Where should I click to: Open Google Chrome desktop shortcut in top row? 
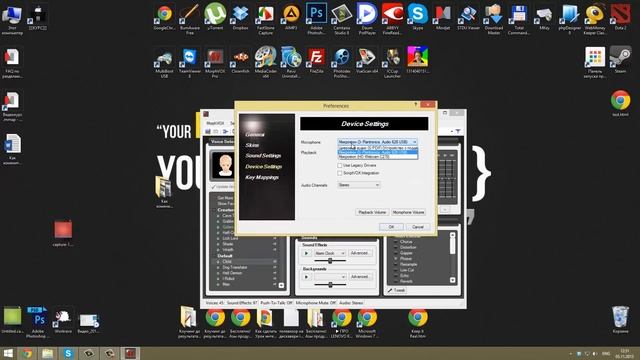(x=164, y=17)
